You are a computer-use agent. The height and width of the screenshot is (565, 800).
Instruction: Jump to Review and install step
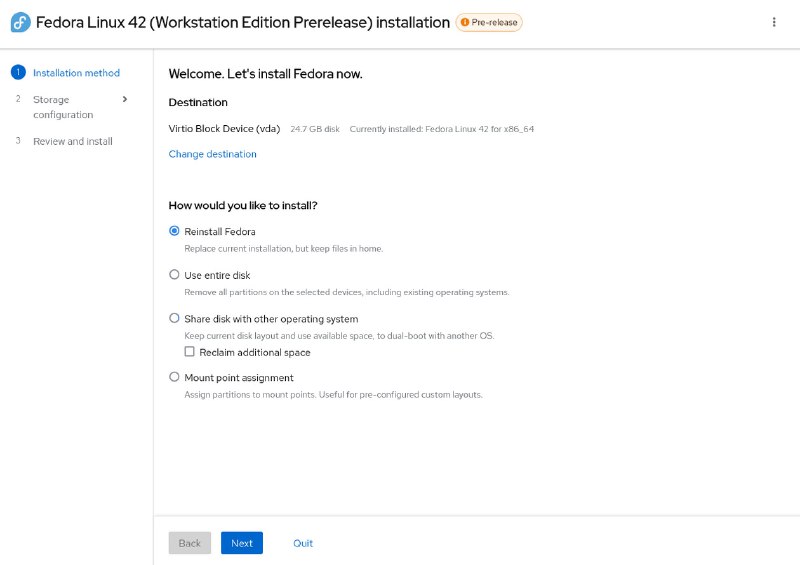[x=72, y=141]
